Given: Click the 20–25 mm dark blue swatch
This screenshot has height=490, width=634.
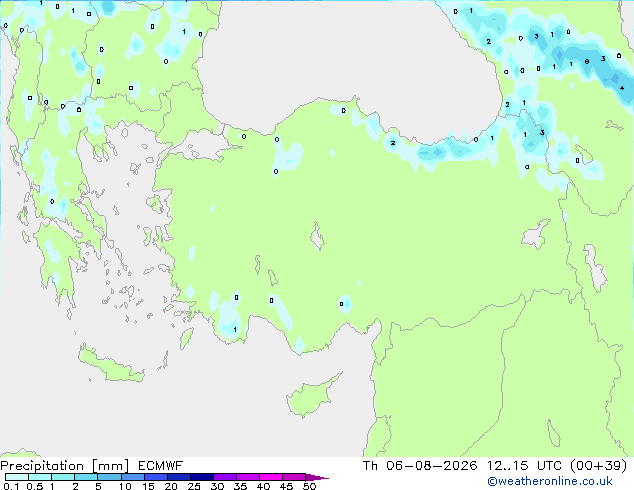Looking at the screenshot, I should point(179,477).
